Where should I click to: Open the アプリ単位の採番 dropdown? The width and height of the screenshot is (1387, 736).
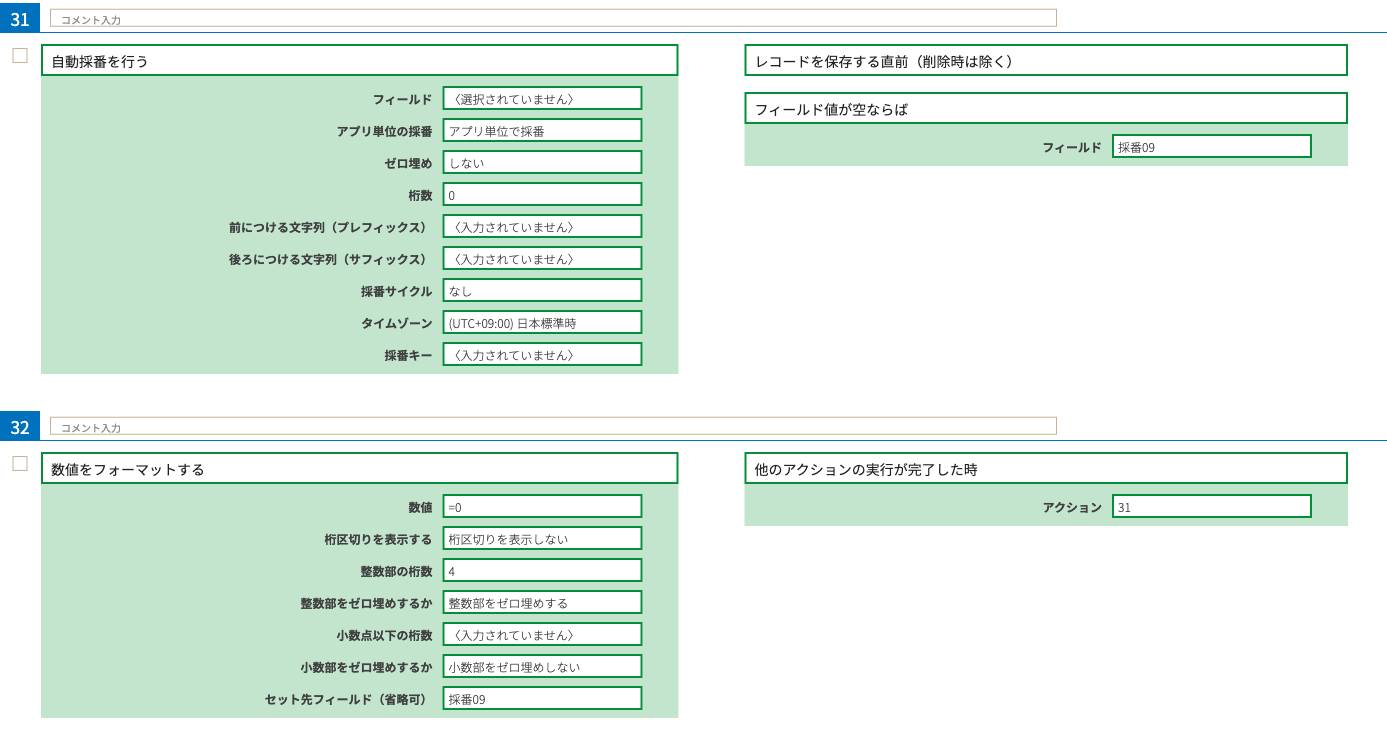tap(542, 131)
